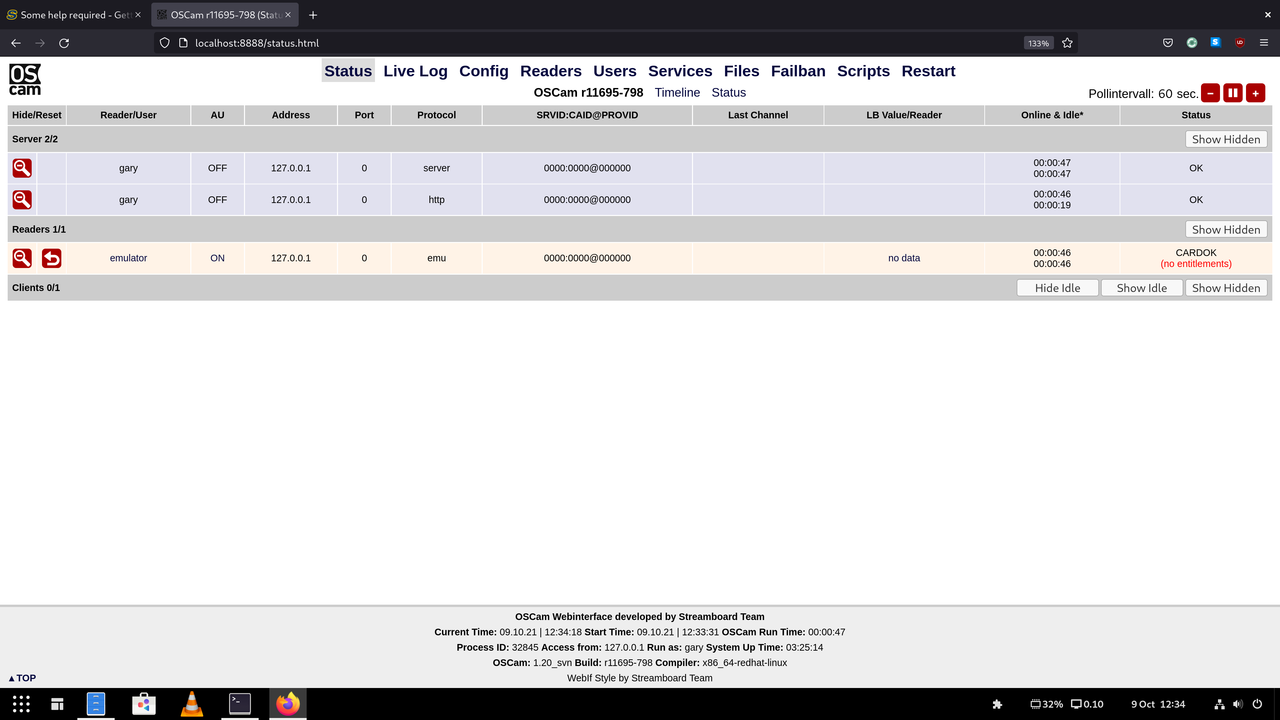Switch to 'Some help required' browser tab
The height and width of the screenshot is (720, 1280).
click(x=75, y=15)
